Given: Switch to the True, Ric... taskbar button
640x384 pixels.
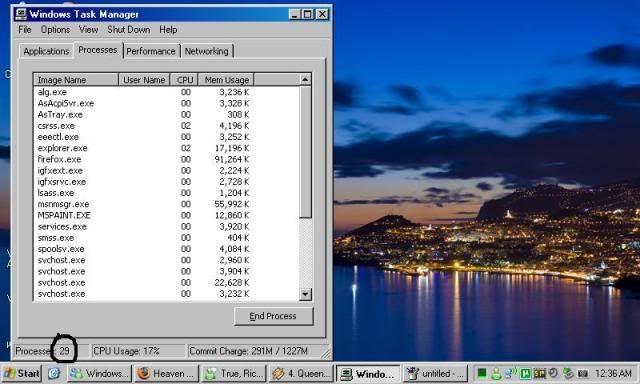Looking at the screenshot, I should coord(234,373).
